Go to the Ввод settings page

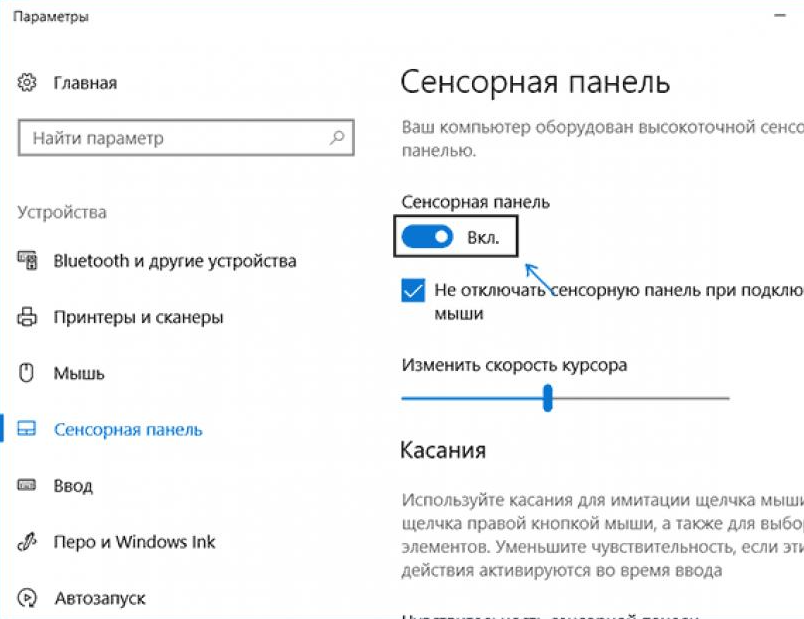point(73,486)
